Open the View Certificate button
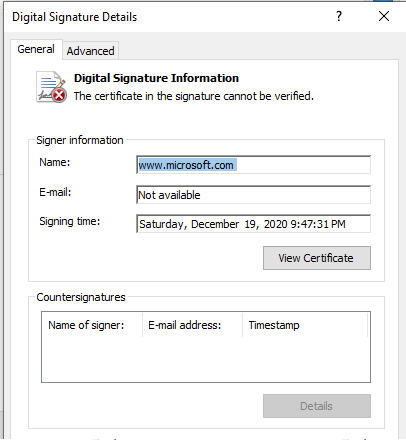This screenshot has width=406, height=440. (317, 258)
